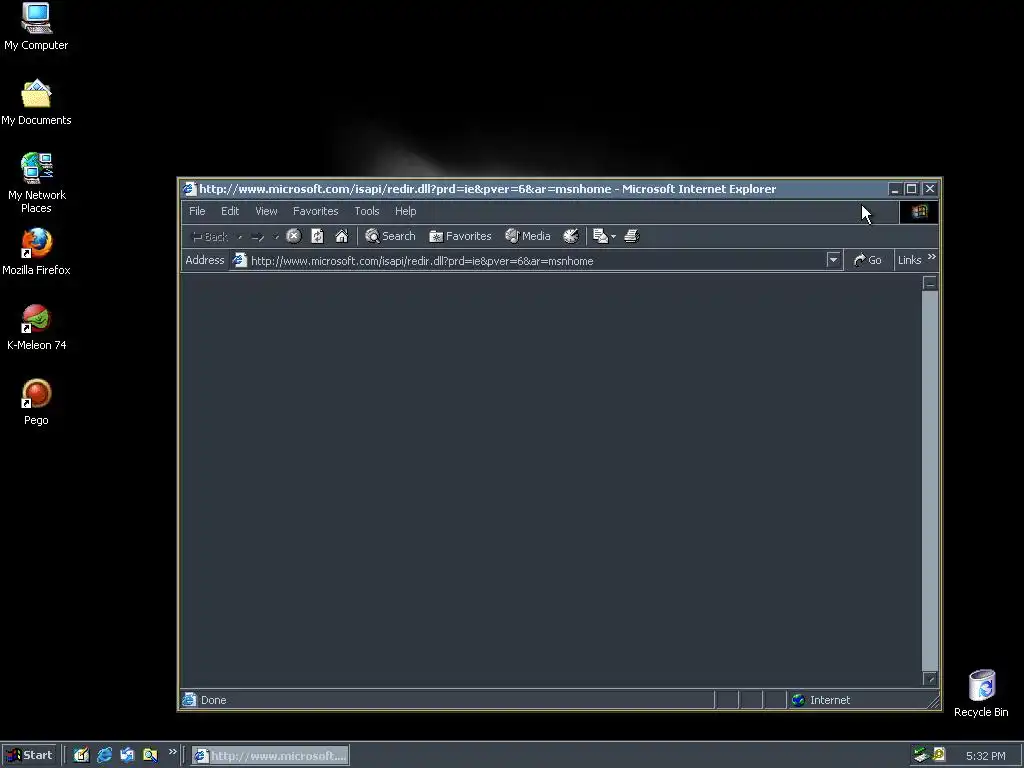Click the Go button

868,260
